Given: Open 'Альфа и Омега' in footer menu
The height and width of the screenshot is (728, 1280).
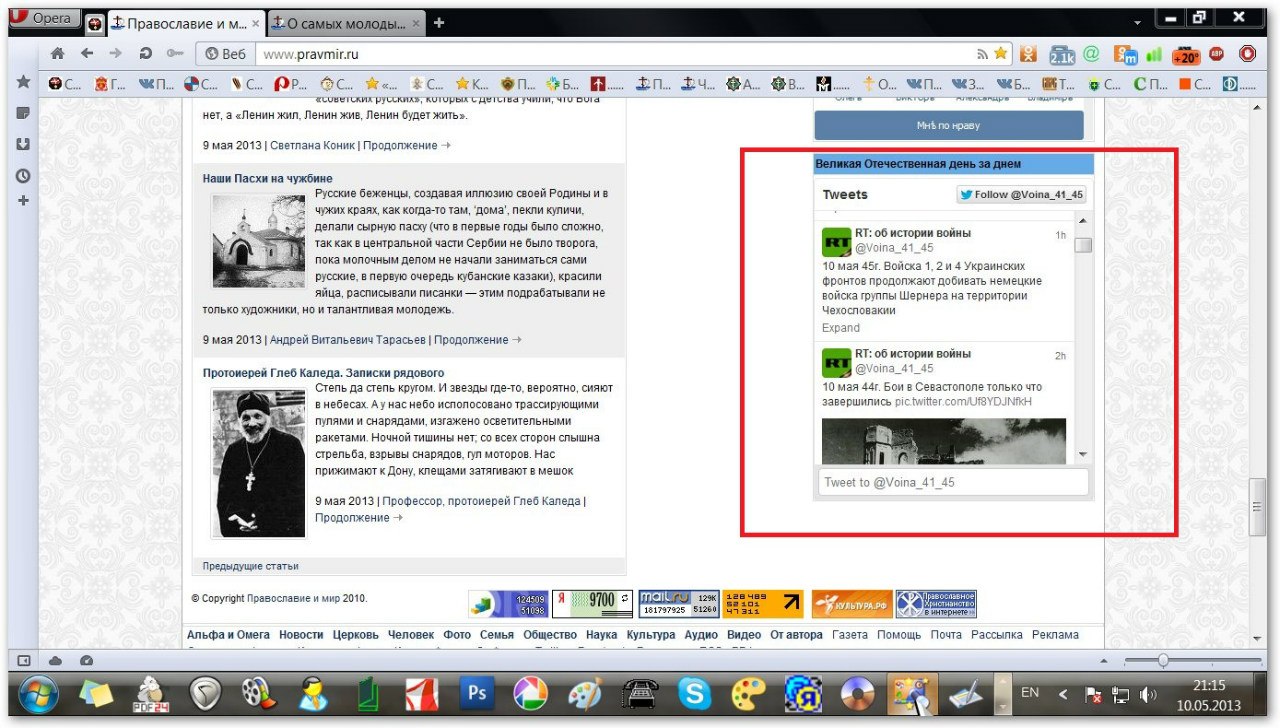Looking at the screenshot, I should [x=229, y=635].
